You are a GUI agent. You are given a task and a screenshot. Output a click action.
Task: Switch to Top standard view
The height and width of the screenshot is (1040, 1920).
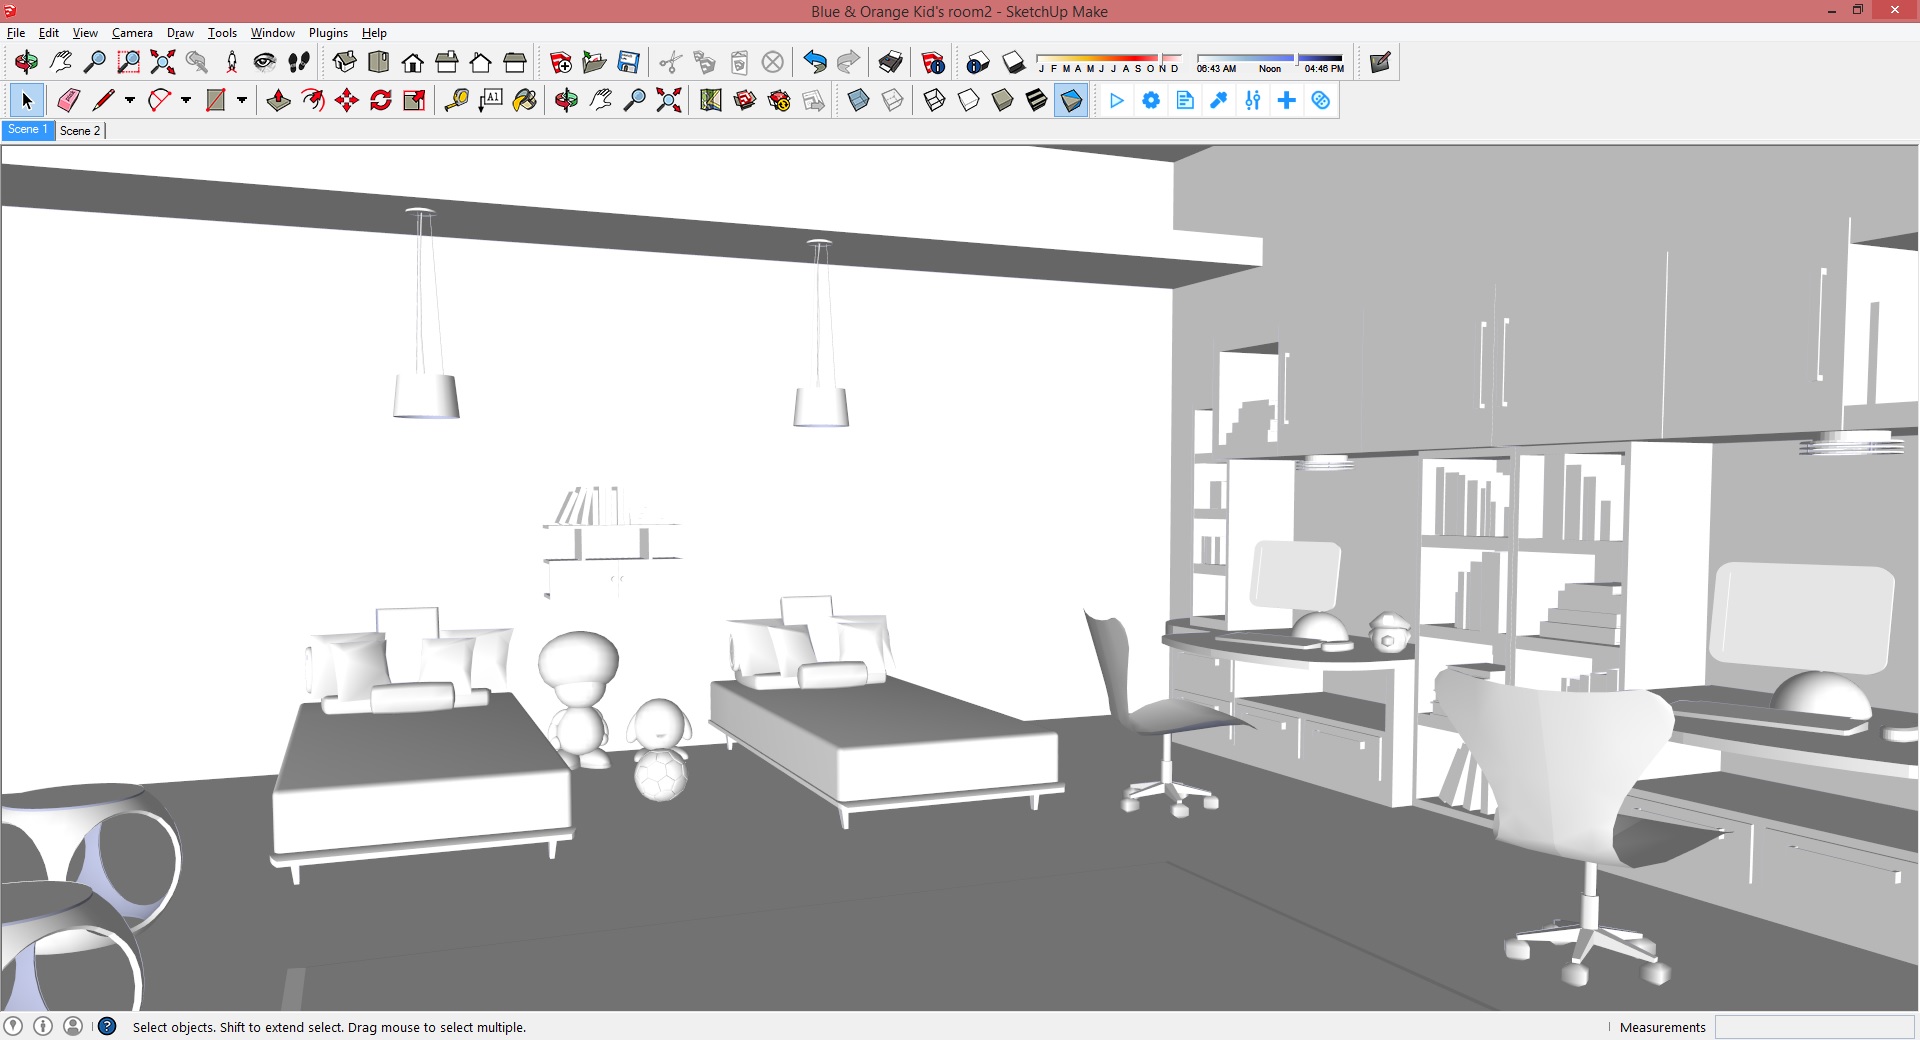(379, 63)
